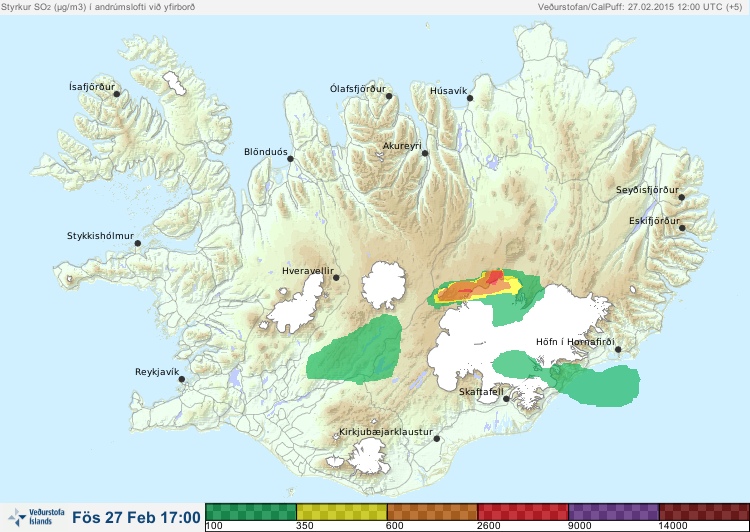Click the 'Fös 27 Feb 17:00' timestamp
This screenshot has width=750, height=532.
point(136,517)
